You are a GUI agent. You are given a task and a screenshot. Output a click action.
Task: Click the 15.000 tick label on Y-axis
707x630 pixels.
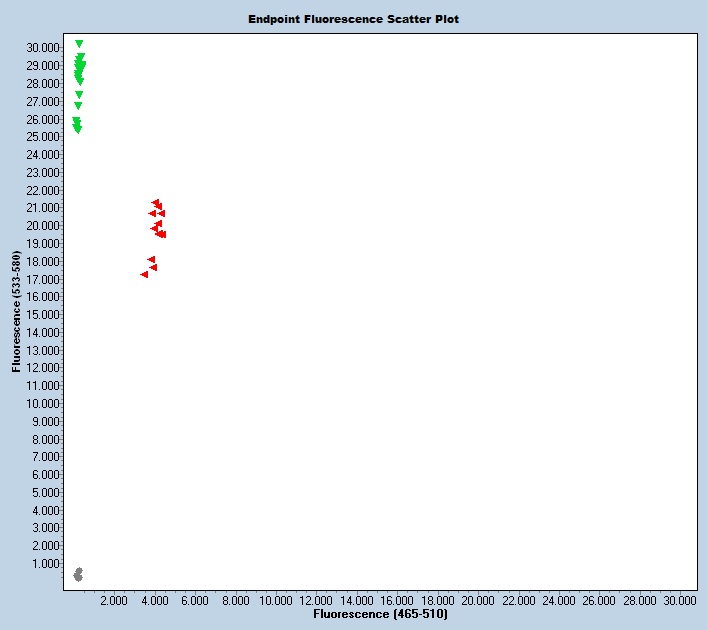(x=44, y=314)
